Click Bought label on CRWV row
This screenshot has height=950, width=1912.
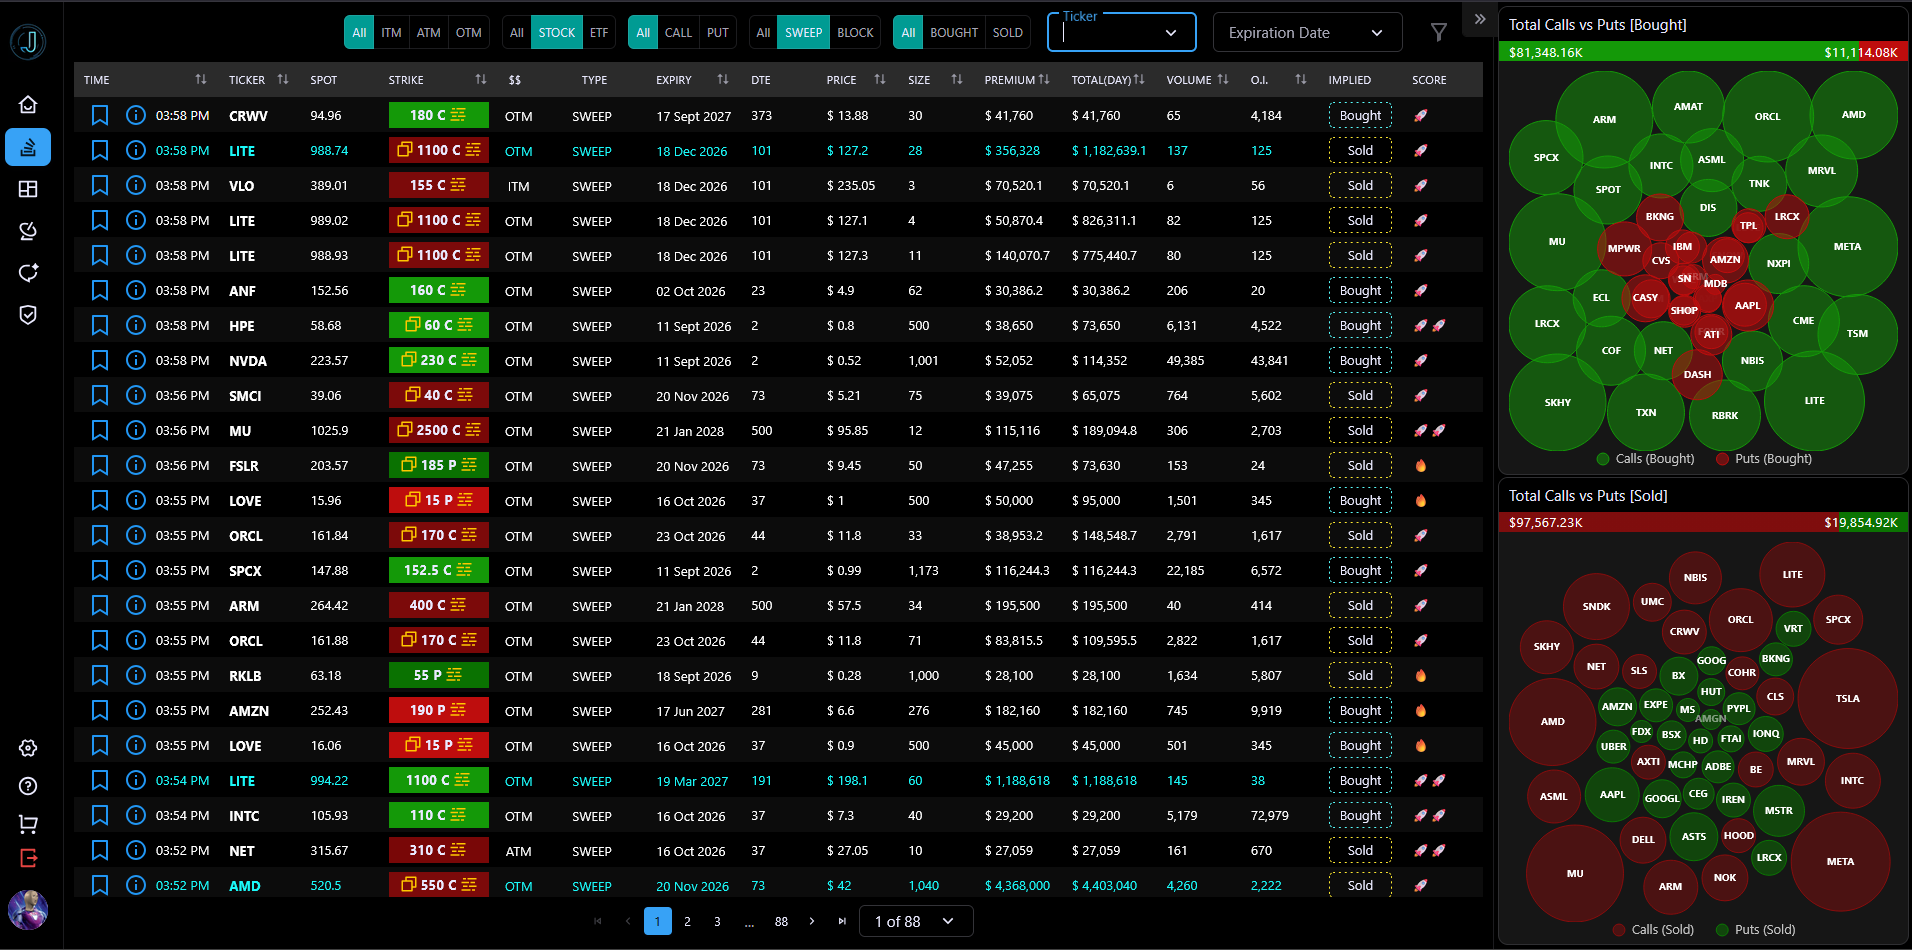[x=1360, y=116]
